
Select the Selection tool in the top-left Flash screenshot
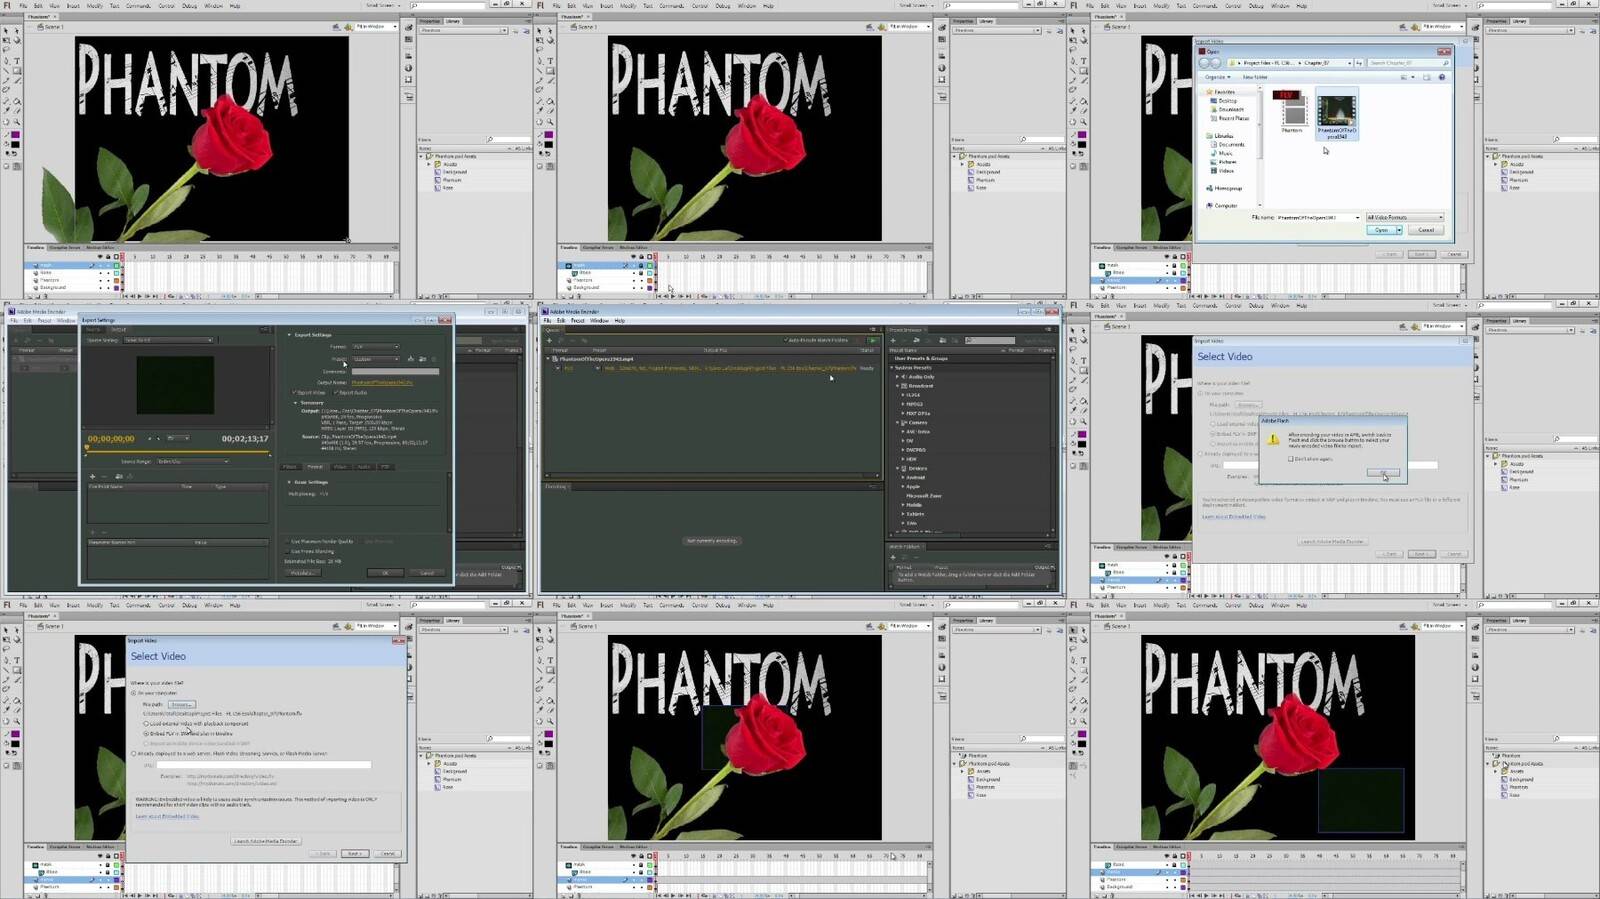[x=7, y=32]
